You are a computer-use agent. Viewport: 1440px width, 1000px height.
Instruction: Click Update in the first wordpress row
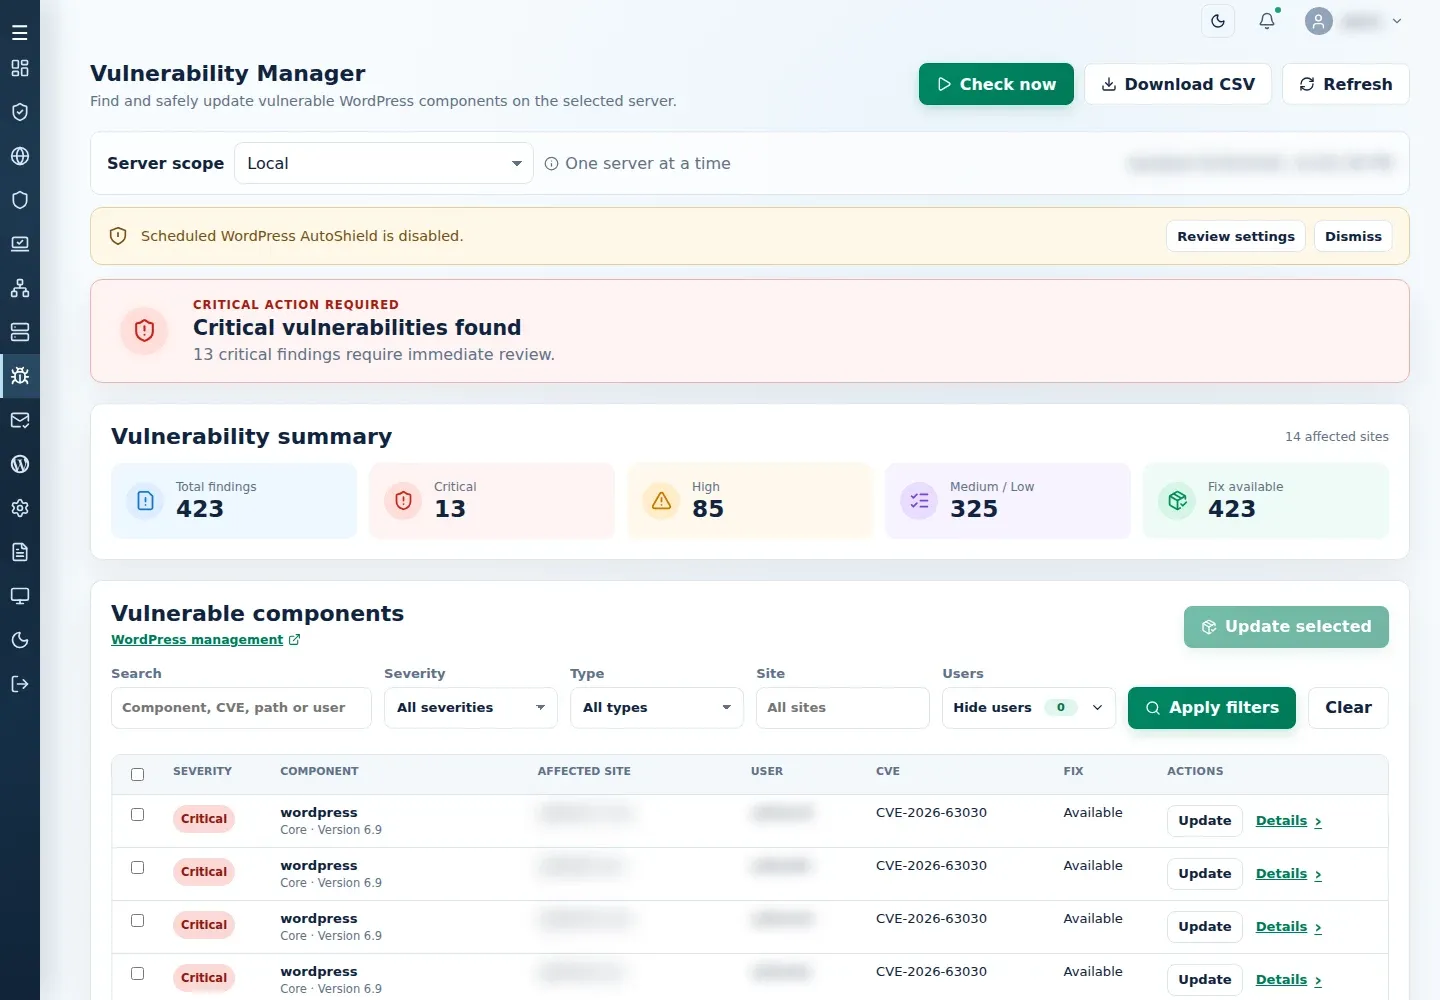tap(1205, 821)
